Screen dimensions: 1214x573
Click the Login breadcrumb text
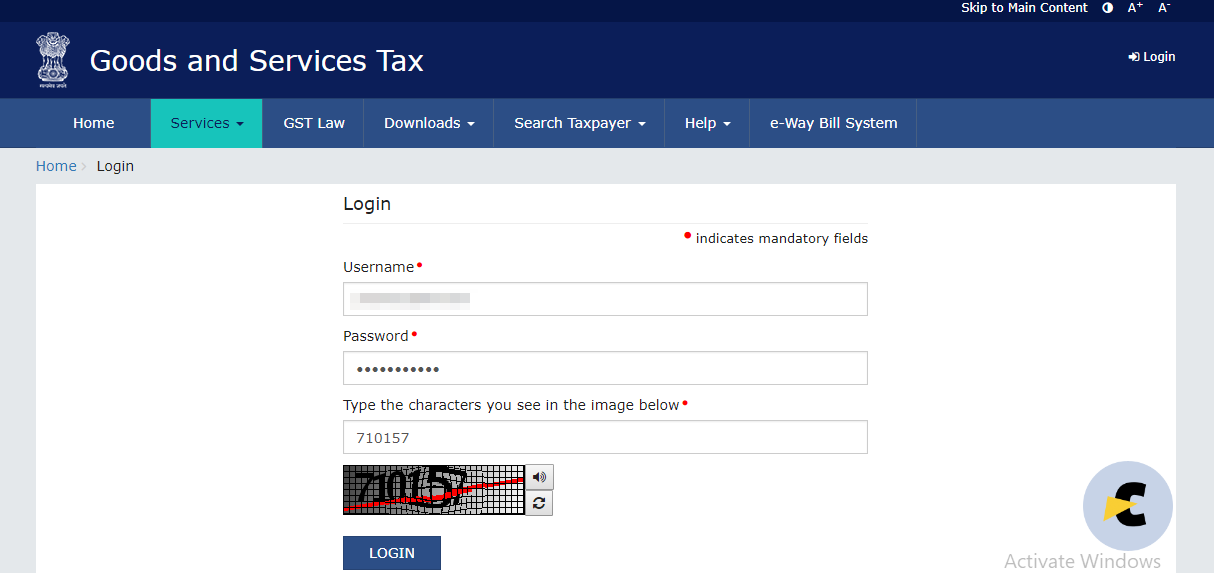pyautogui.click(x=115, y=166)
